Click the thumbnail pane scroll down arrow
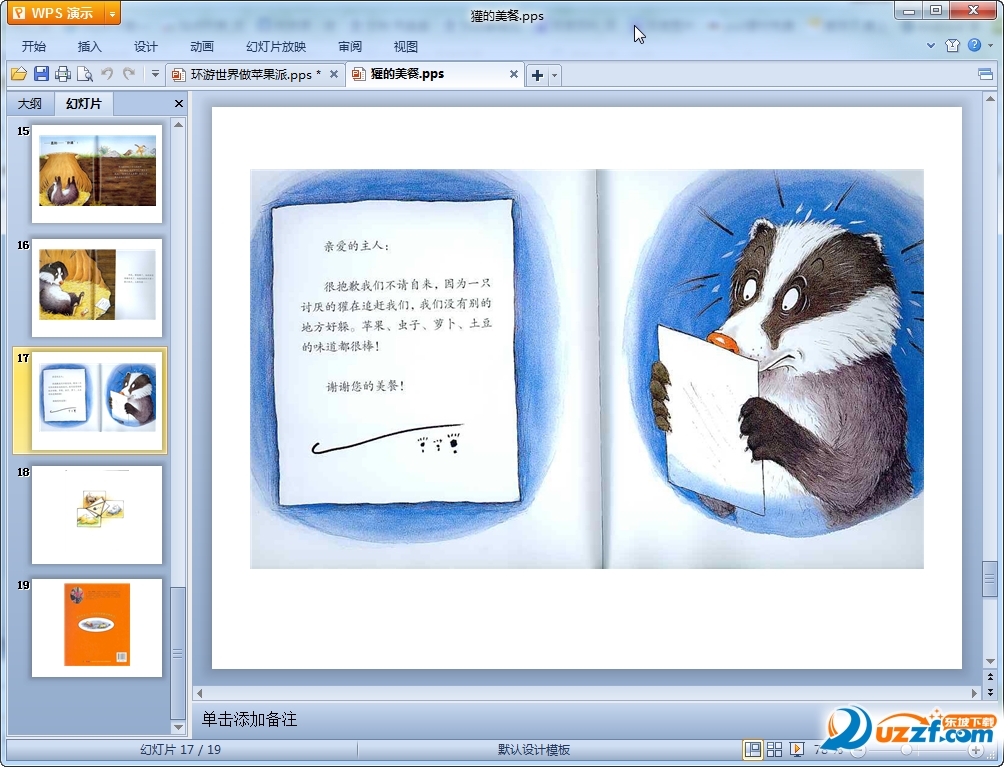 [178, 727]
